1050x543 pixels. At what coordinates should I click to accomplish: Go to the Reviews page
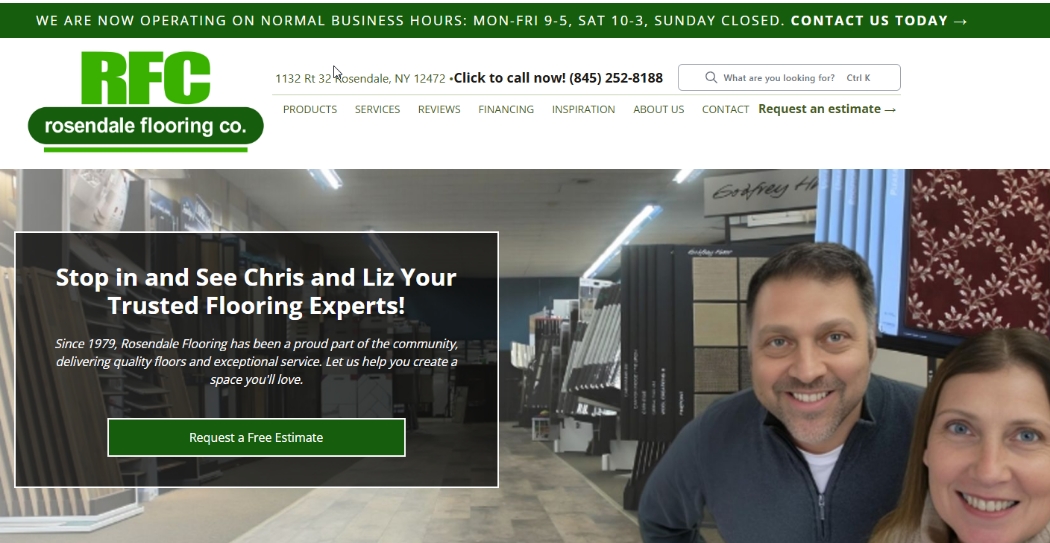click(439, 109)
